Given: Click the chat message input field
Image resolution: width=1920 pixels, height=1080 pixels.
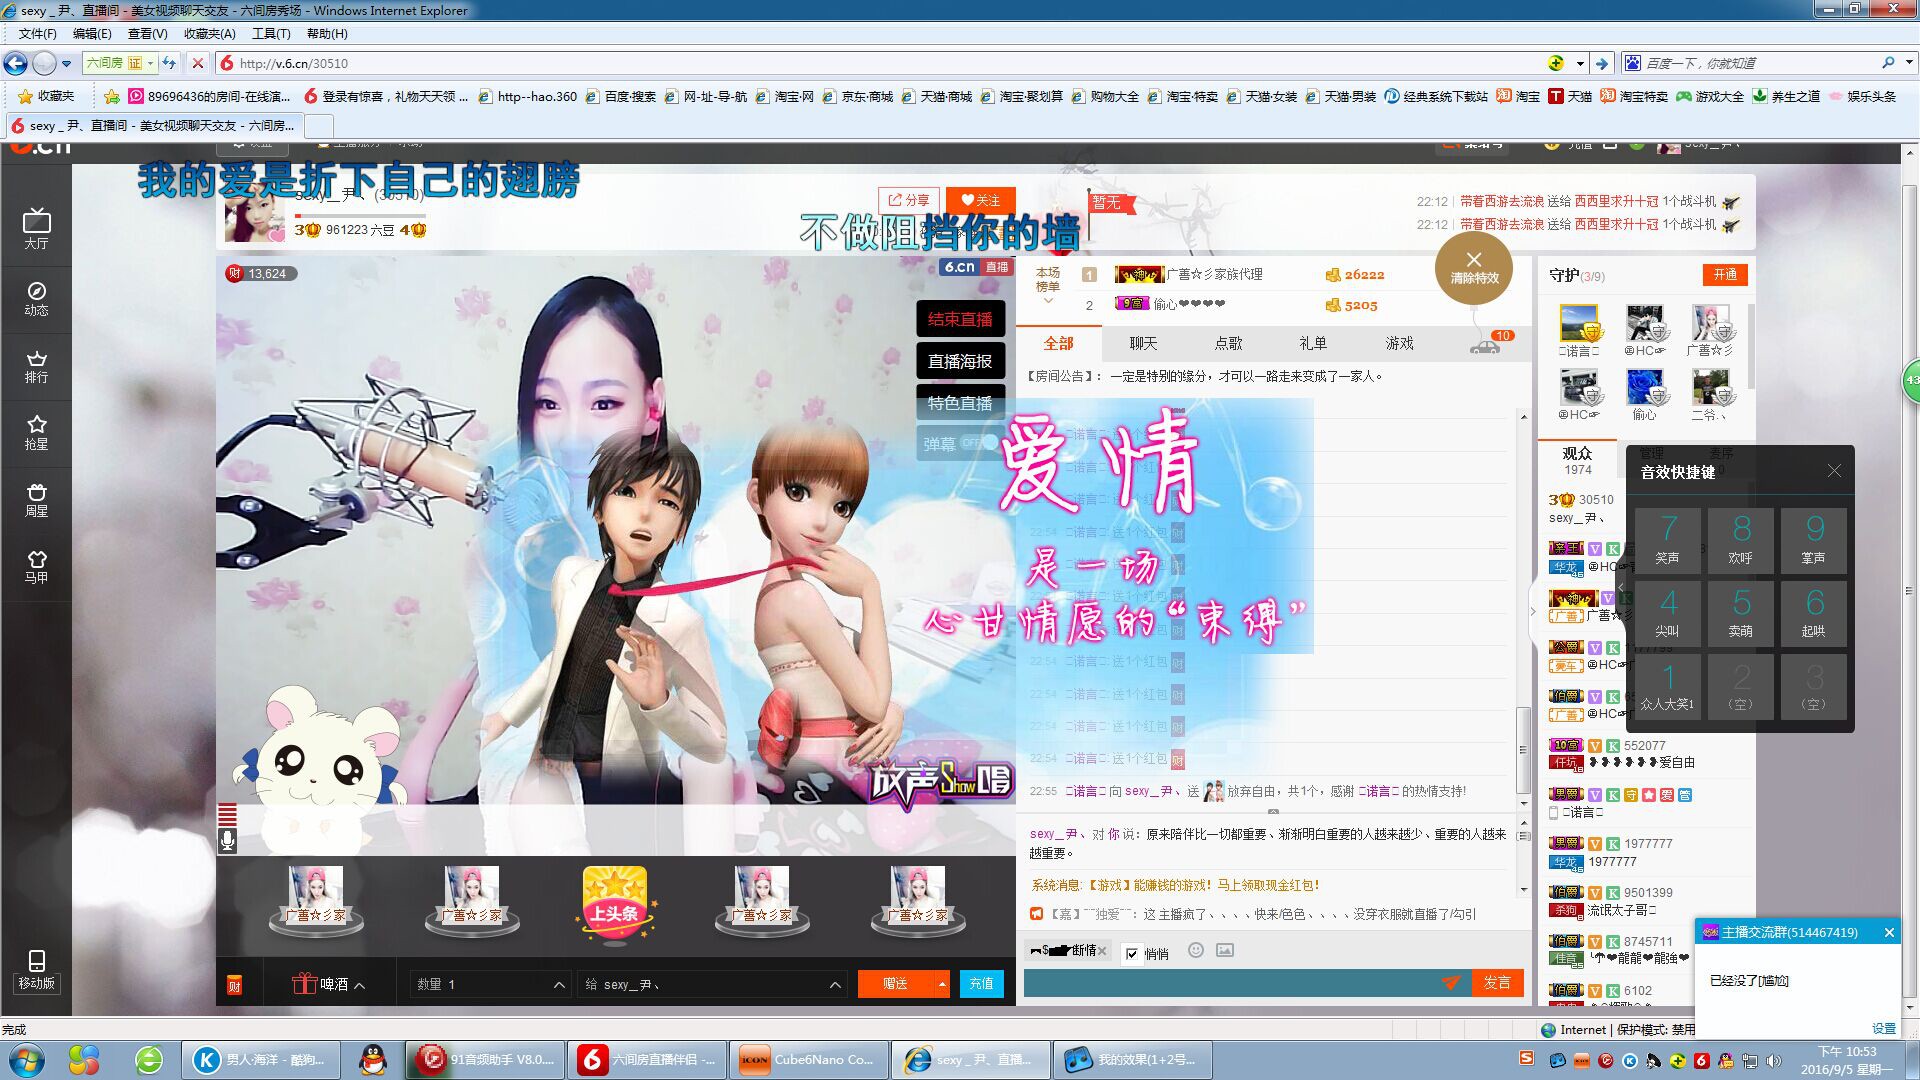Looking at the screenshot, I should [x=1232, y=983].
